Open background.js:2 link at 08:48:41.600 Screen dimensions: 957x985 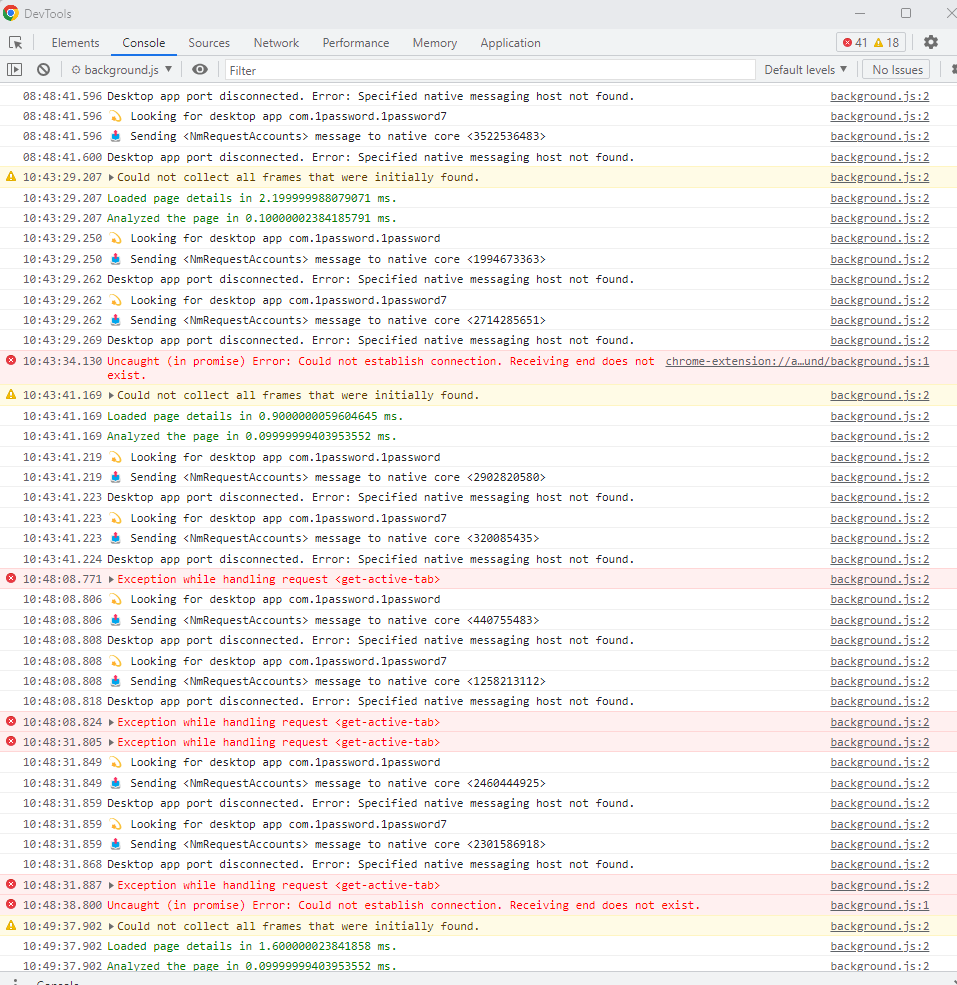click(x=880, y=157)
